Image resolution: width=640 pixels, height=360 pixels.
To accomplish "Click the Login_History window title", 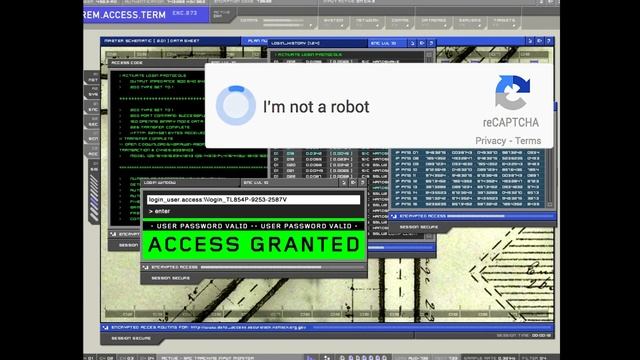I will [x=295, y=43].
